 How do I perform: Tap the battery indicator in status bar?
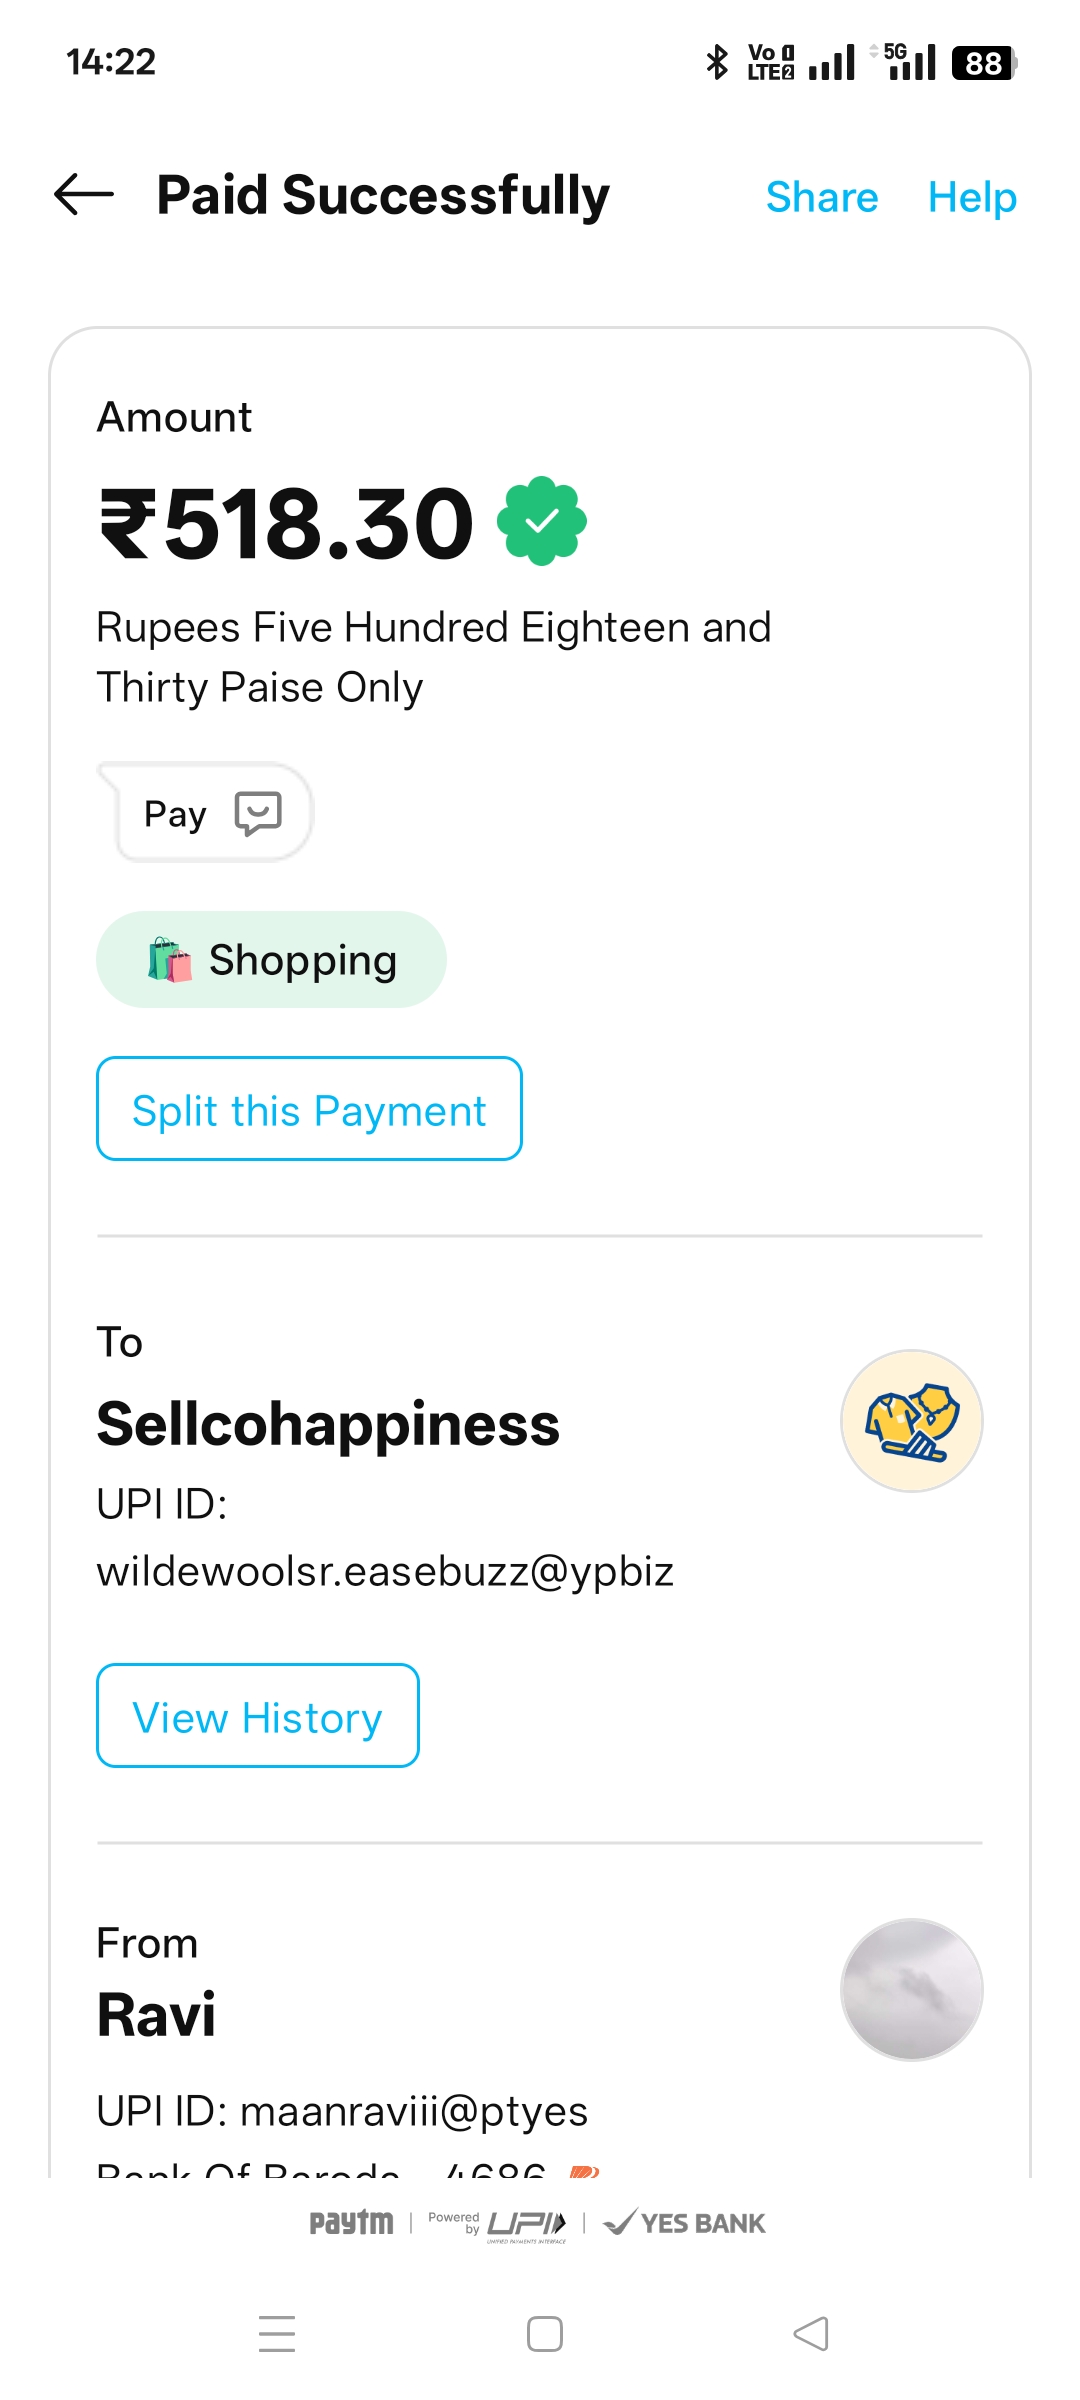[984, 63]
